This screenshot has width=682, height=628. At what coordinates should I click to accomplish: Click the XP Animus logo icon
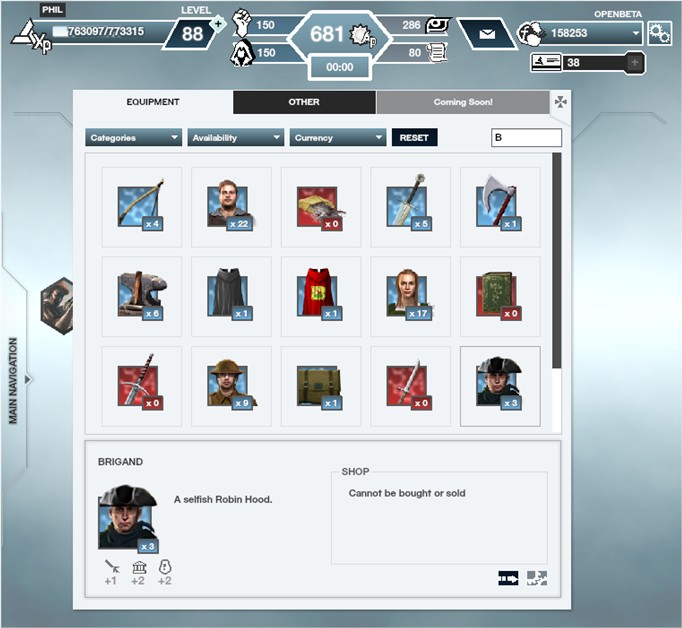[x=30, y=37]
